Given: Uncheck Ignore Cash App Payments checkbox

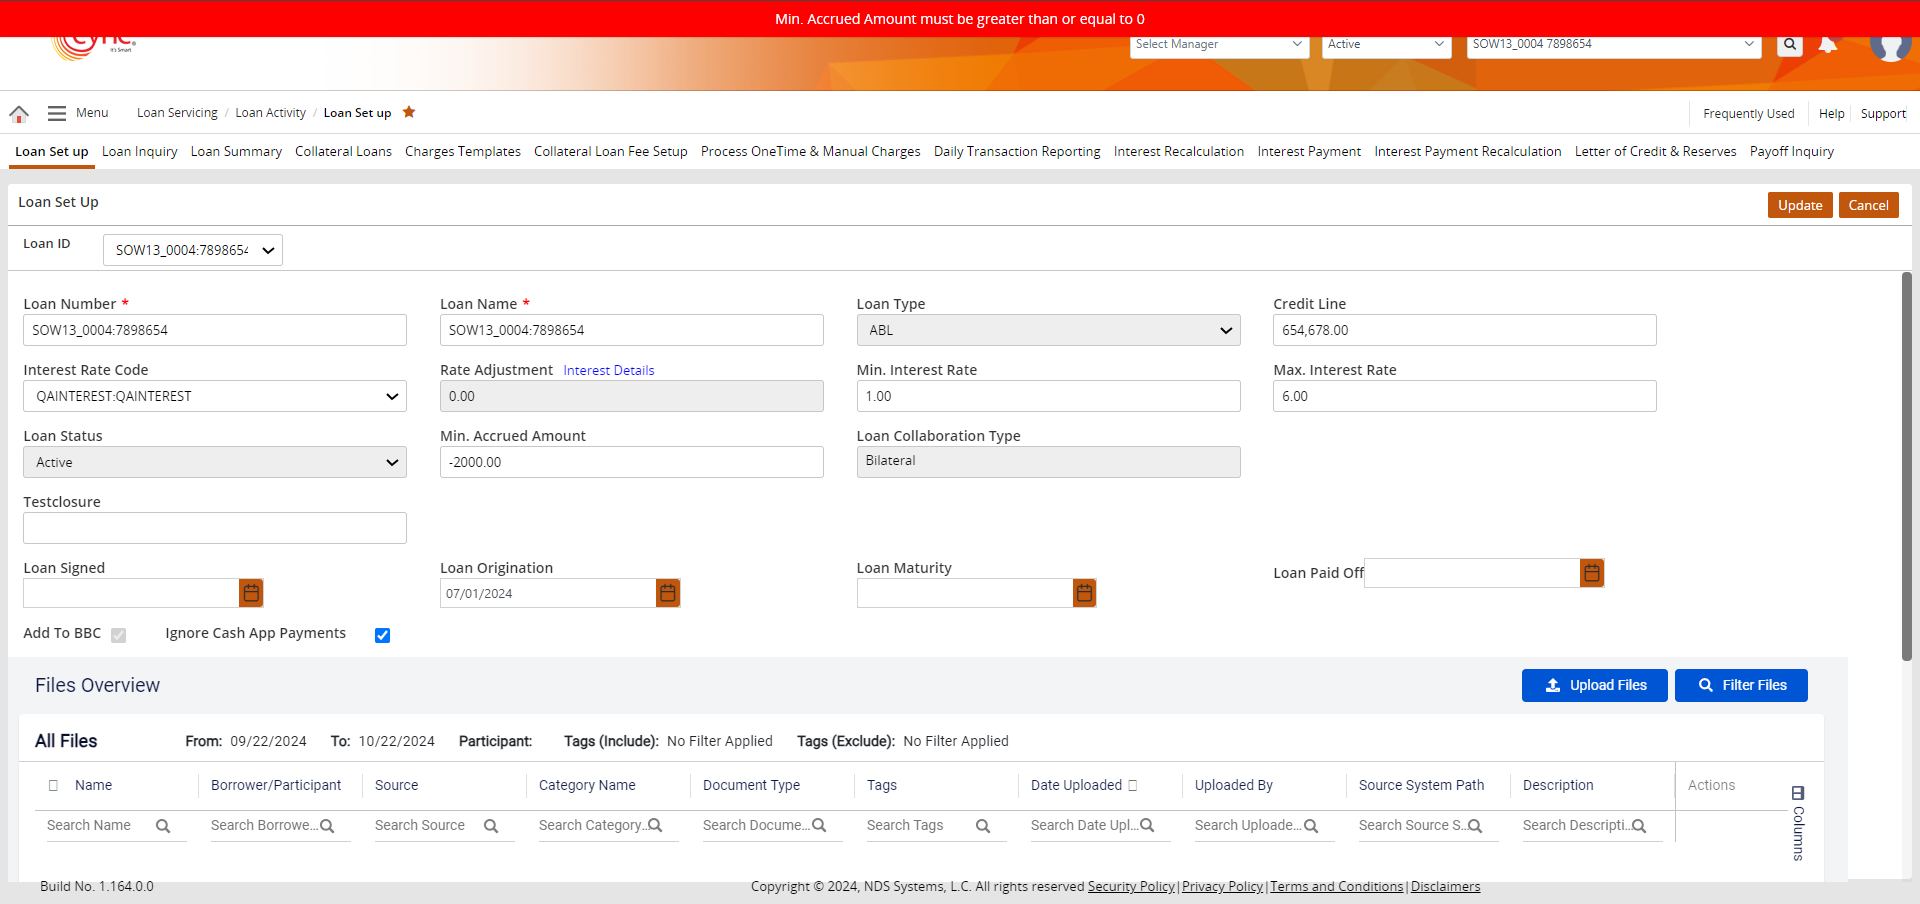Looking at the screenshot, I should click(382, 635).
